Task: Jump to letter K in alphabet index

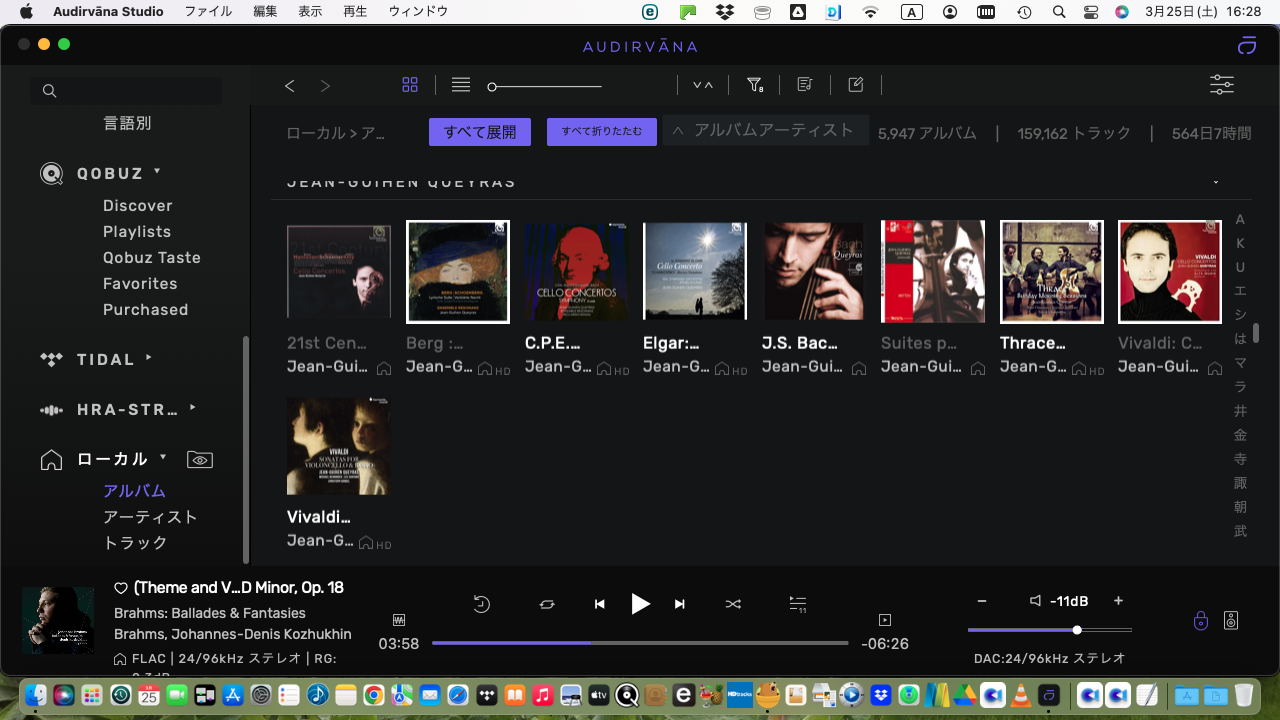Action: click(1240, 244)
